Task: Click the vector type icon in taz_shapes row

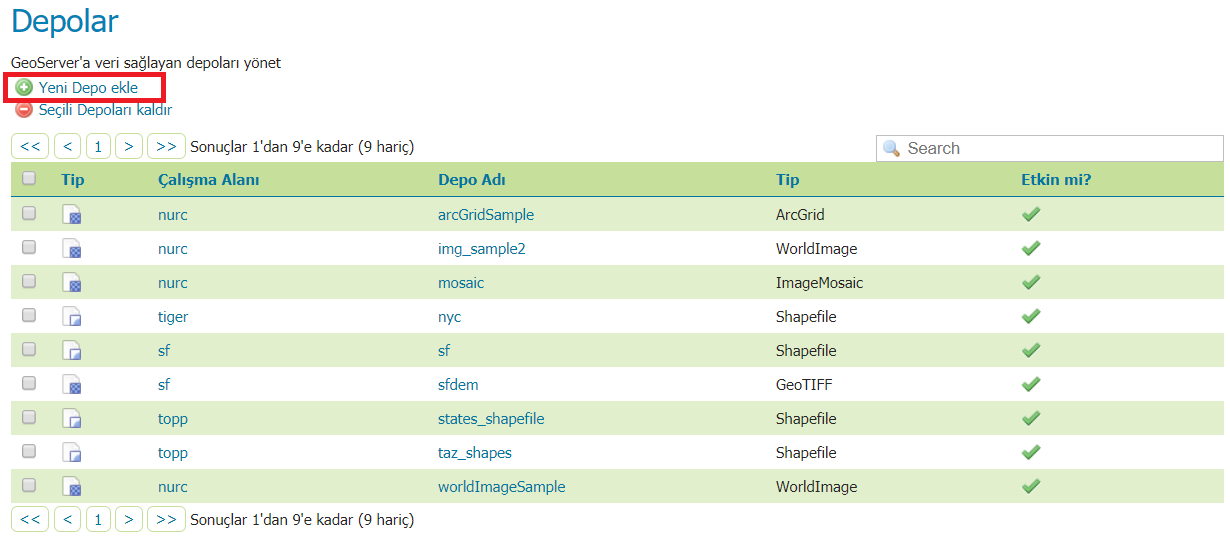Action: click(x=72, y=453)
